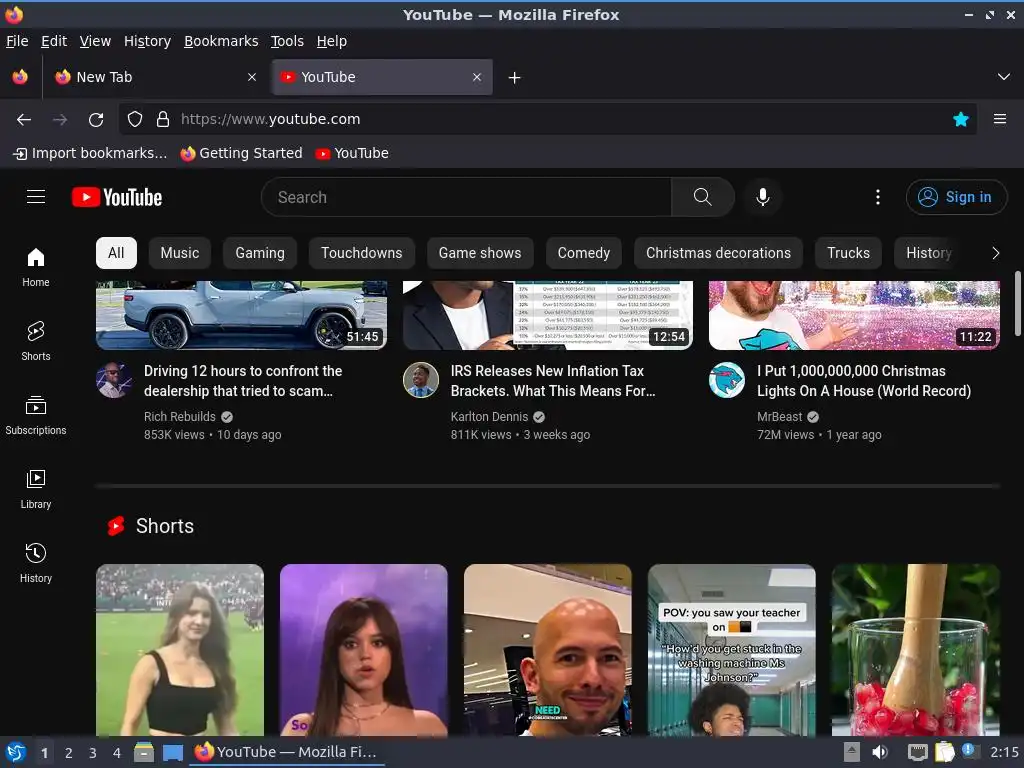Screen dimensions: 1024x768
Task: Click the YouTube logo
Action: 117,197
